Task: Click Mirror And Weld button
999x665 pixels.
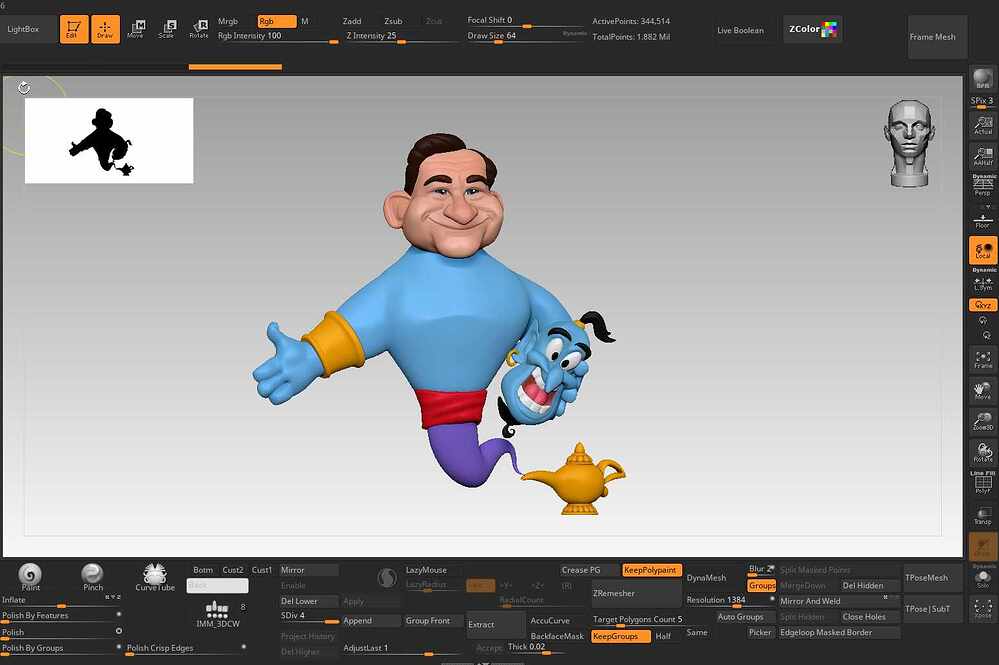Action: pyautogui.click(x=839, y=601)
